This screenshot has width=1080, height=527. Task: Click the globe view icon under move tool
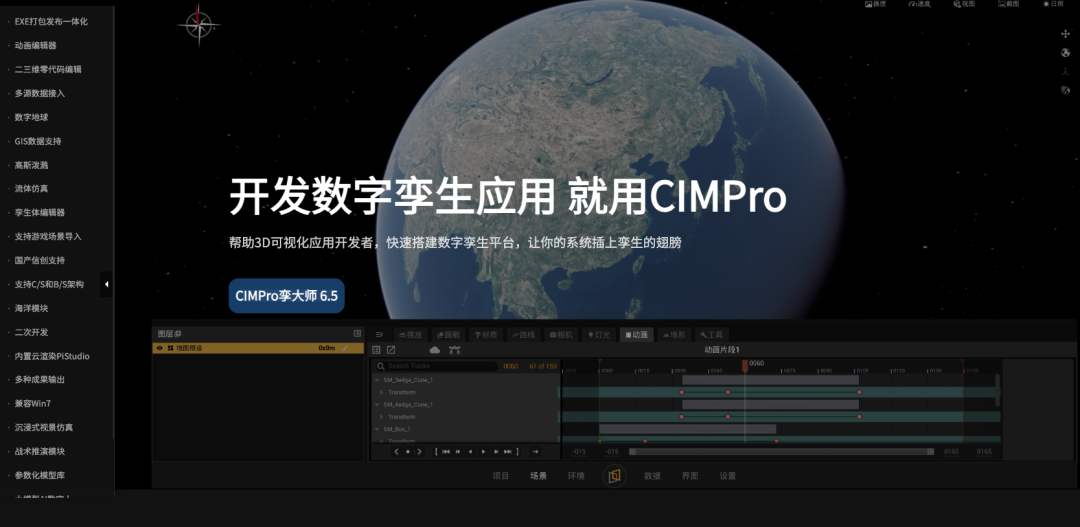pyautogui.click(x=1066, y=52)
